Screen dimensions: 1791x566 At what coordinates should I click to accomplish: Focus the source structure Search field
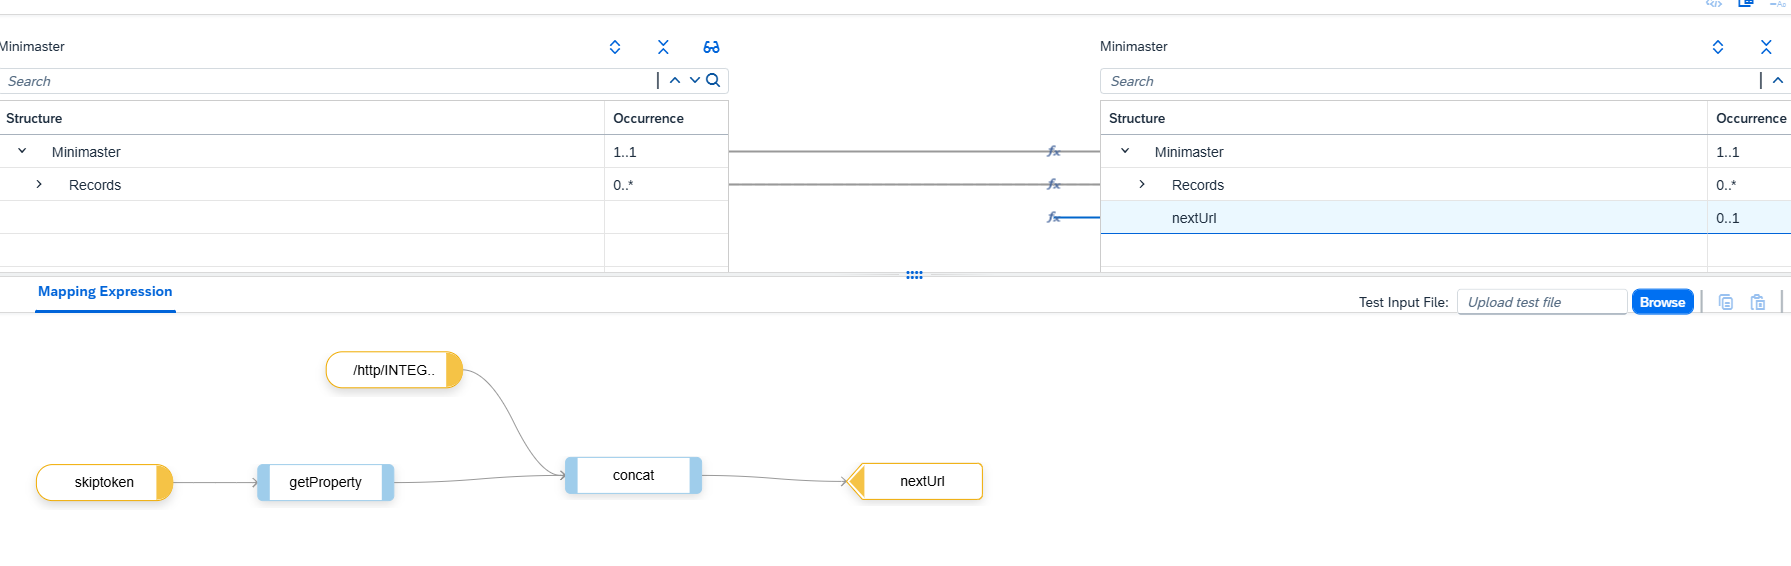pyautogui.click(x=328, y=81)
